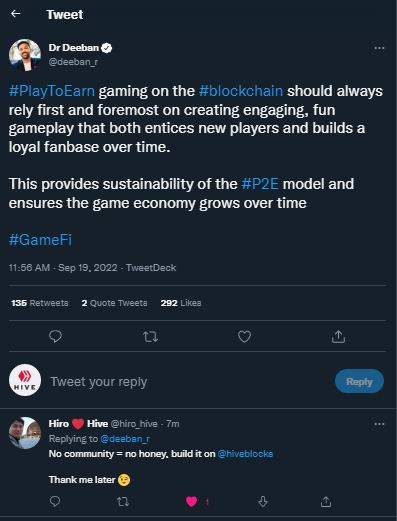The width and height of the screenshot is (397, 521).
Task: View the 2 Quote Tweets list
Action: (x=114, y=303)
